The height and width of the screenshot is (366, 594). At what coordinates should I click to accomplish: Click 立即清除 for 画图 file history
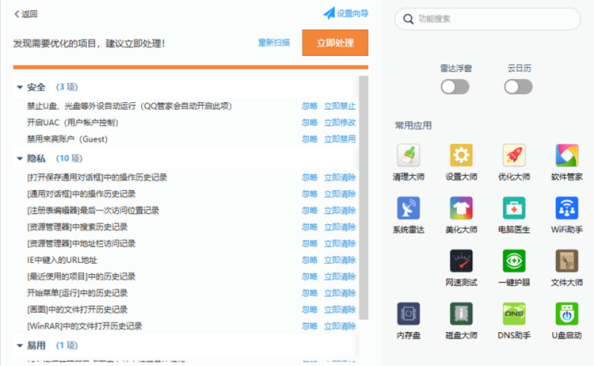pyautogui.click(x=340, y=310)
